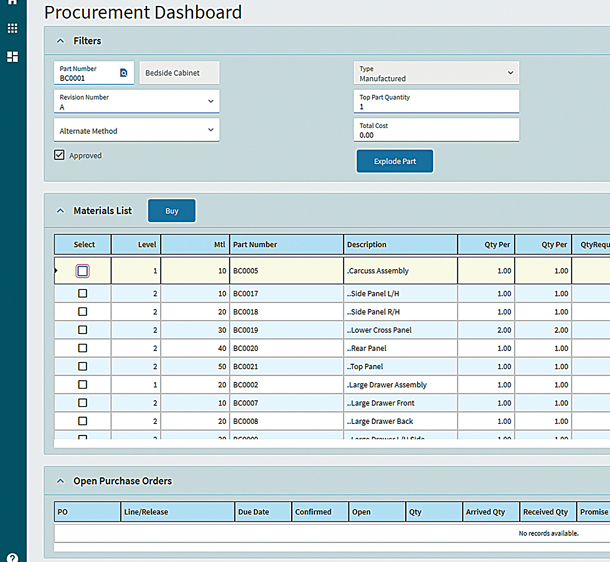
Task: Click the help question mark icon
Action: (13, 556)
